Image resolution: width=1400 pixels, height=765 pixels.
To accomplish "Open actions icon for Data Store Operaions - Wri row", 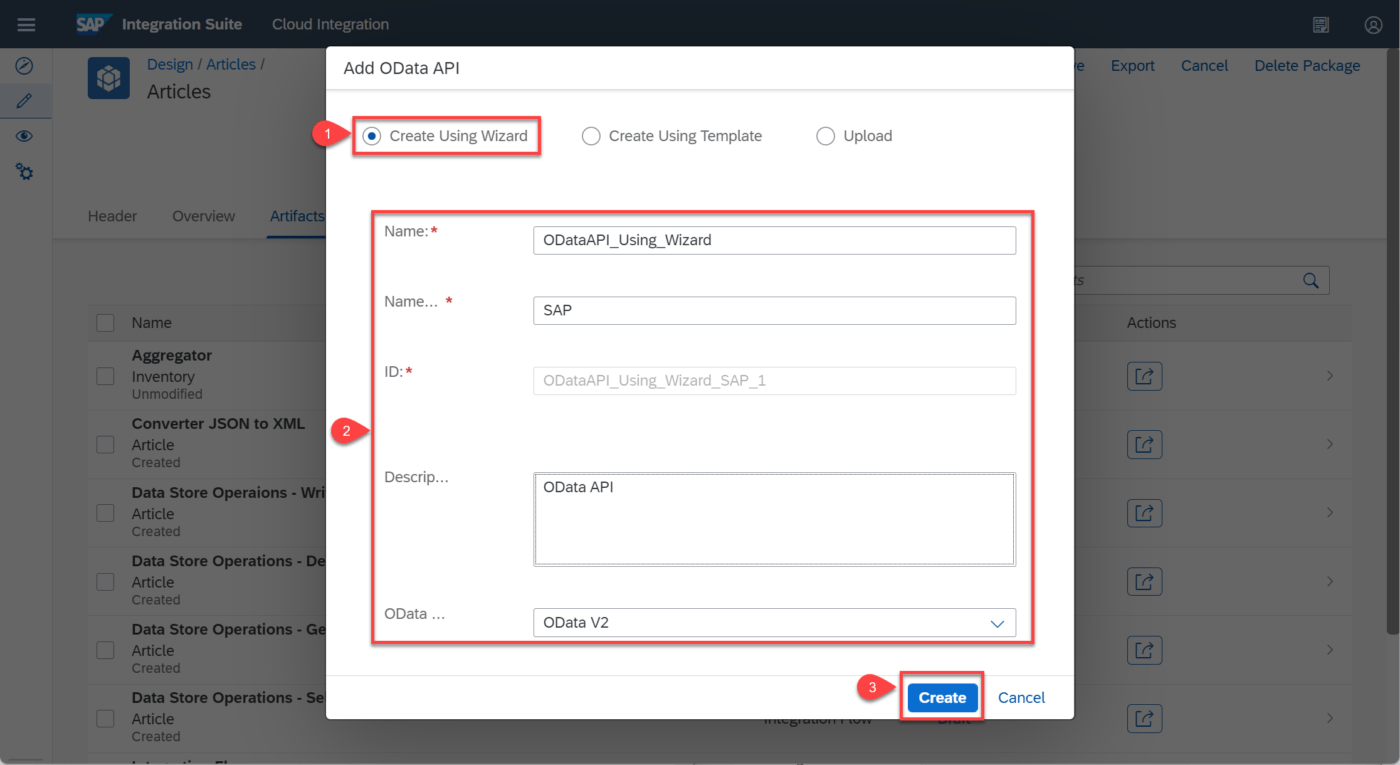I will click(x=1145, y=513).
